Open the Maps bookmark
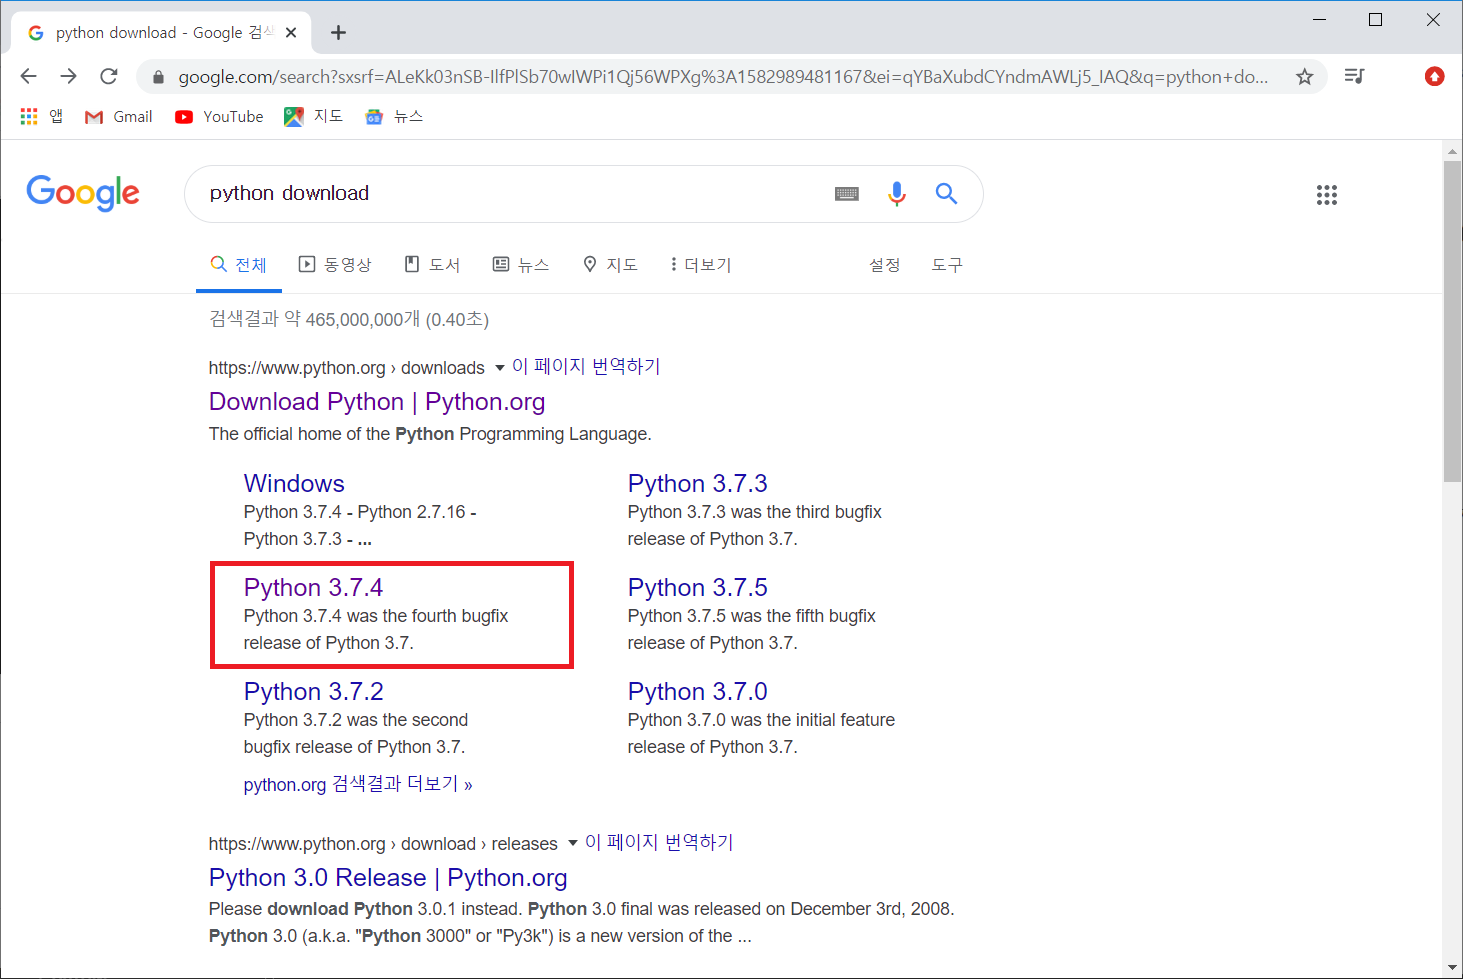The image size is (1463, 979). [313, 116]
